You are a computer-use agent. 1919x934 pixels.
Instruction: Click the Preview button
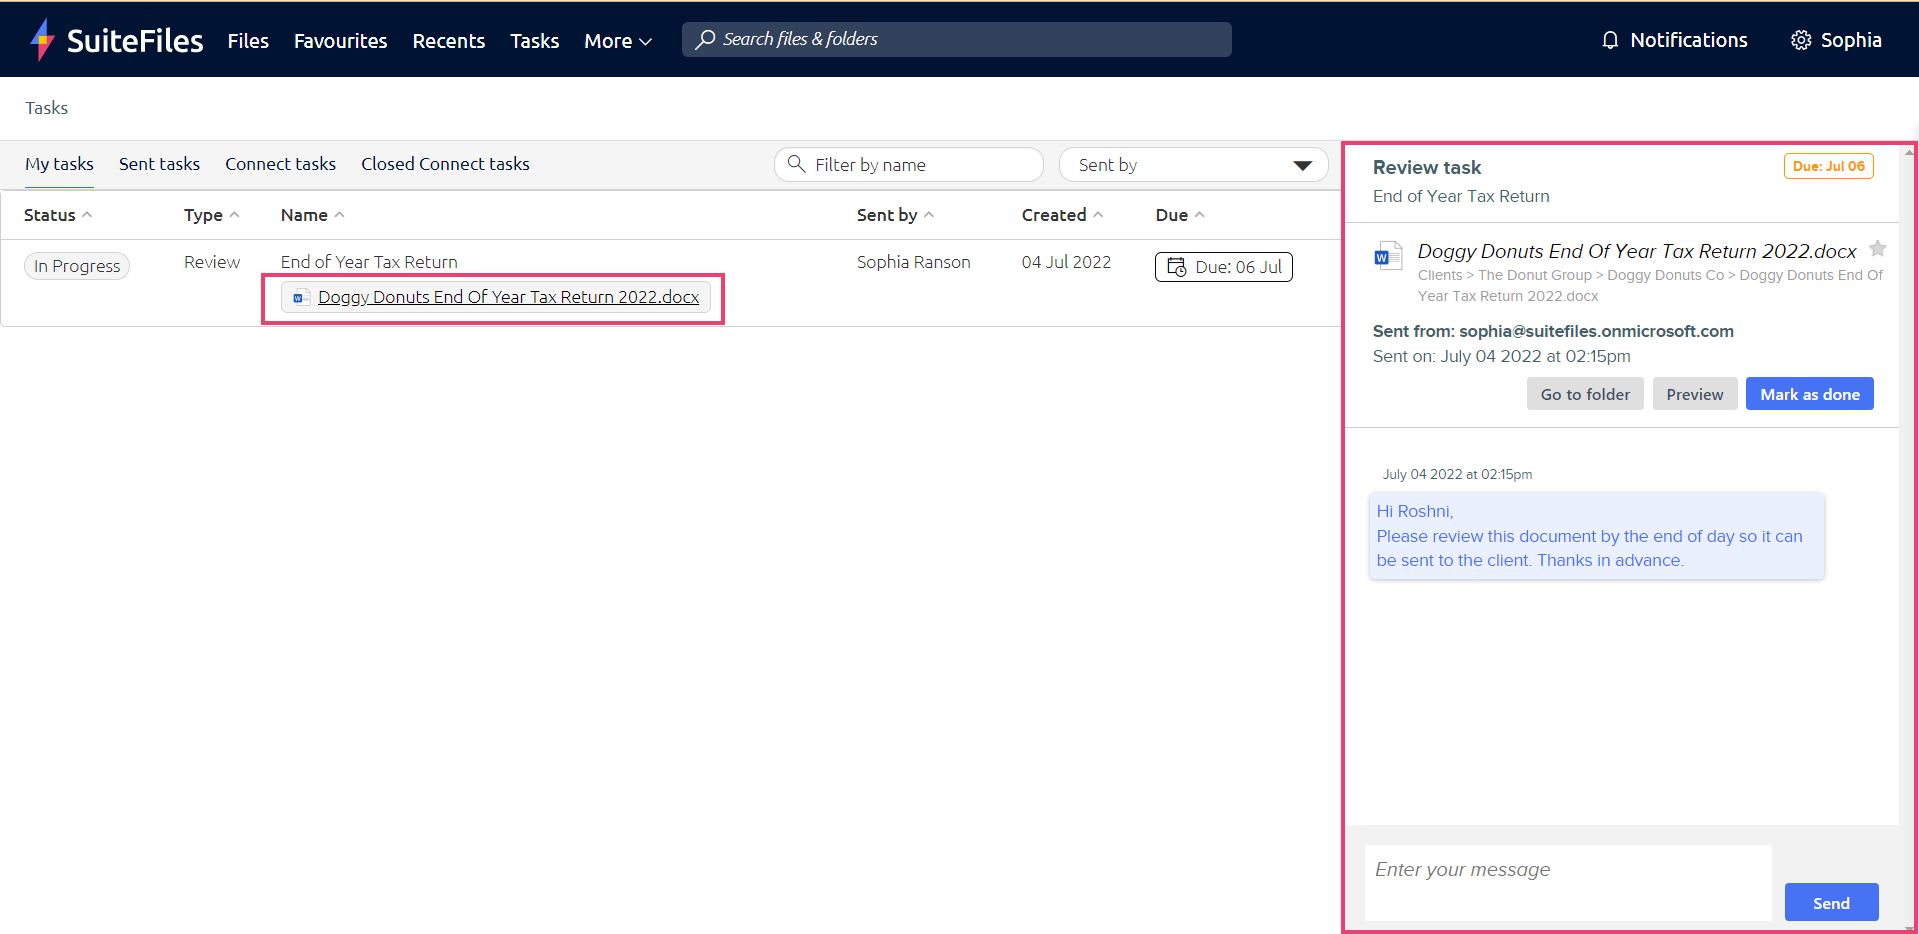1695,394
